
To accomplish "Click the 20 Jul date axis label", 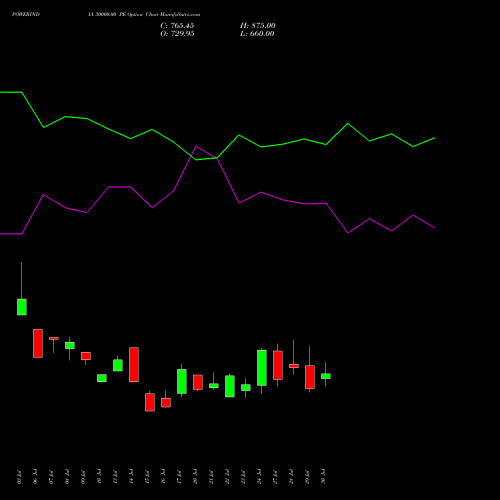I will [195, 477].
